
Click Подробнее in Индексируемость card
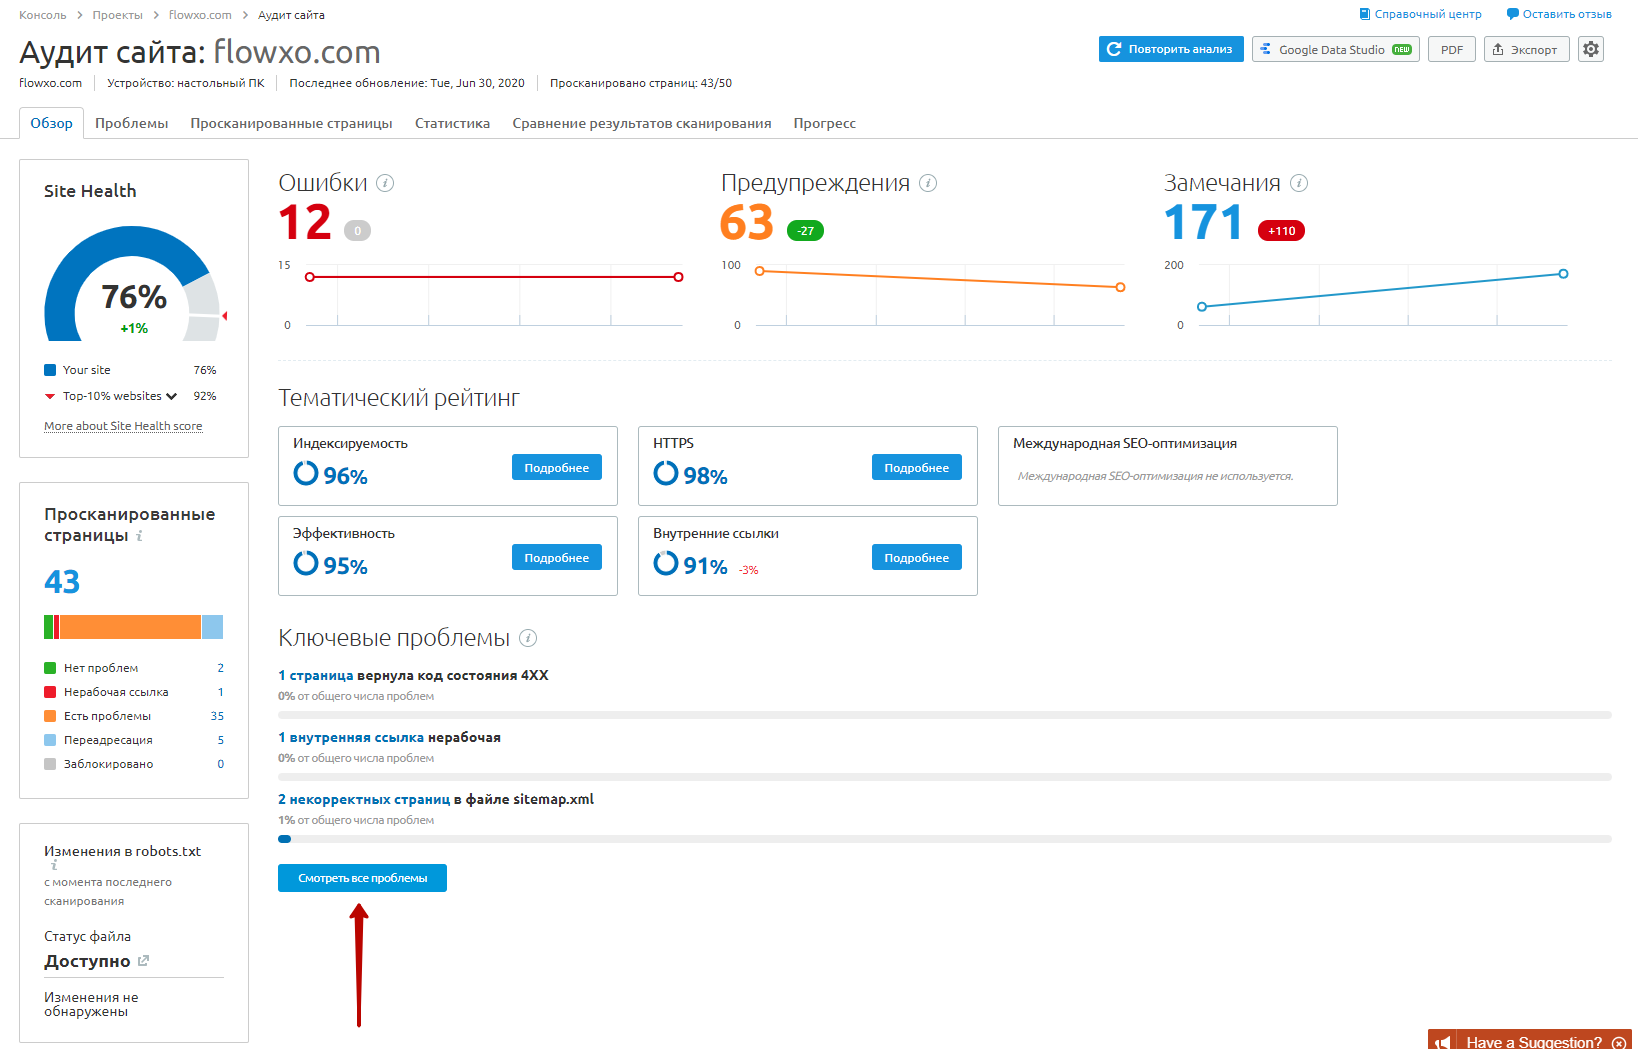pos(556,467)
